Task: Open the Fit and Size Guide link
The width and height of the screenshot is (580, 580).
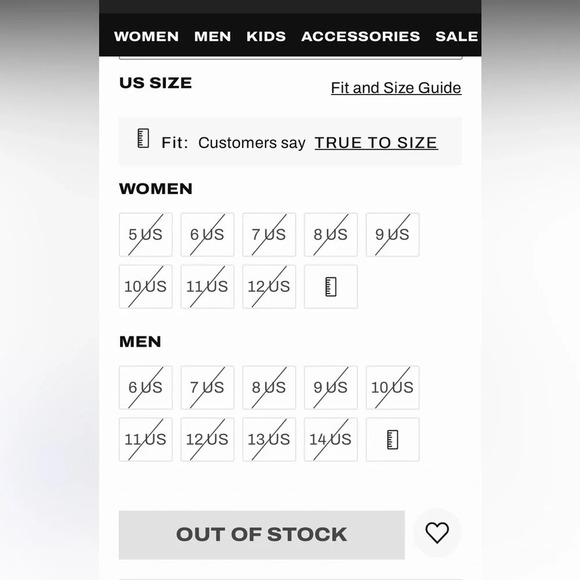Action: pyautogui.click(x=396, y=88)
